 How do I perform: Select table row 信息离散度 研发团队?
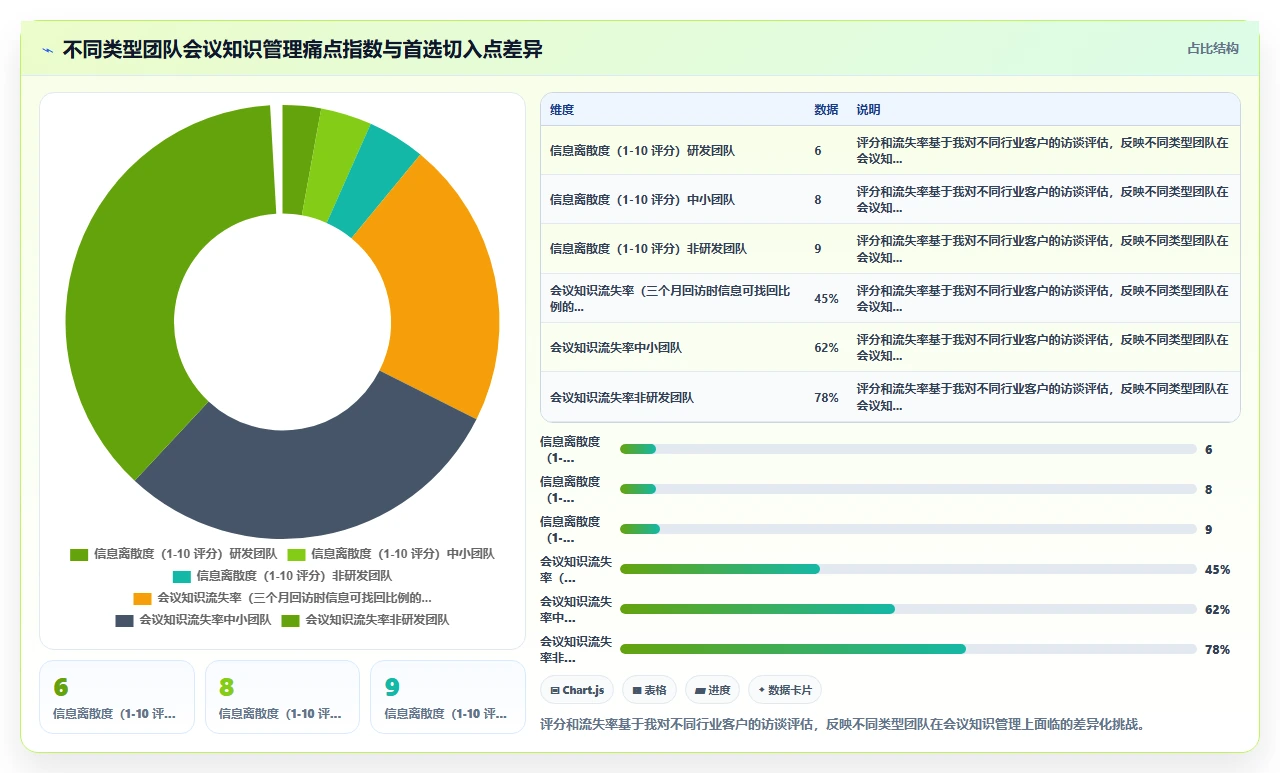pyautogui.click(x=890, y=150)
